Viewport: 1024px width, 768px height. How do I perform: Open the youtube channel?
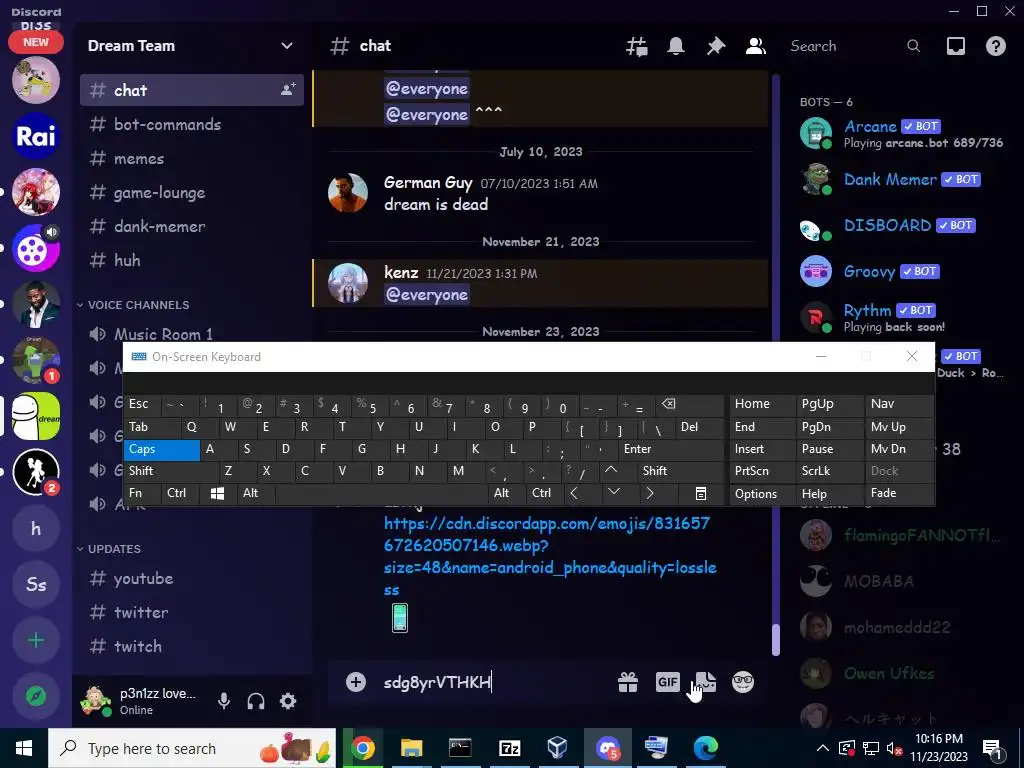[x=192, y=578]
